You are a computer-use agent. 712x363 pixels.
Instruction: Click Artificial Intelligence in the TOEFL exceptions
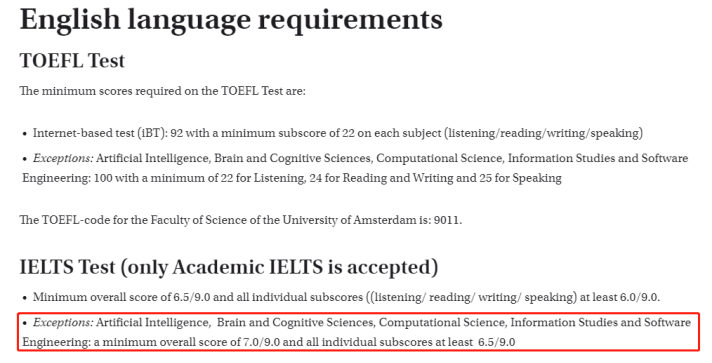152,158
